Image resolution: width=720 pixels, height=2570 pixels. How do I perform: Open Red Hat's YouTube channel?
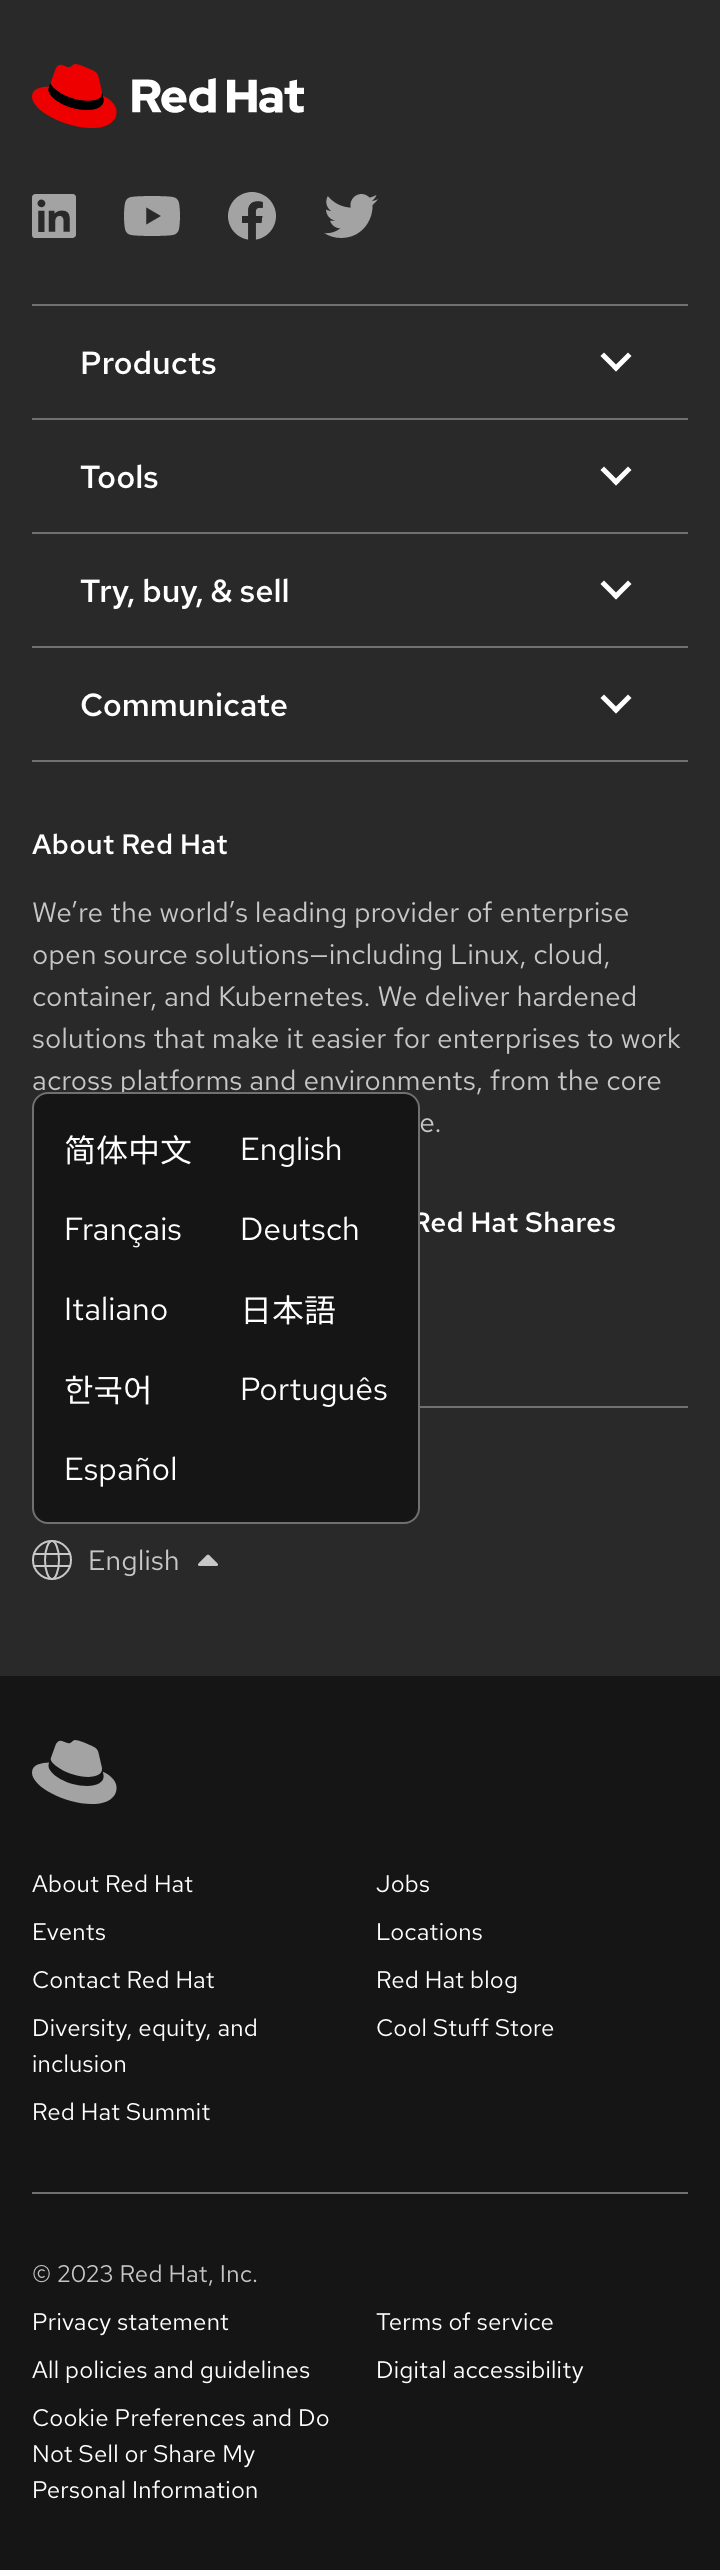tap(152, 215)
